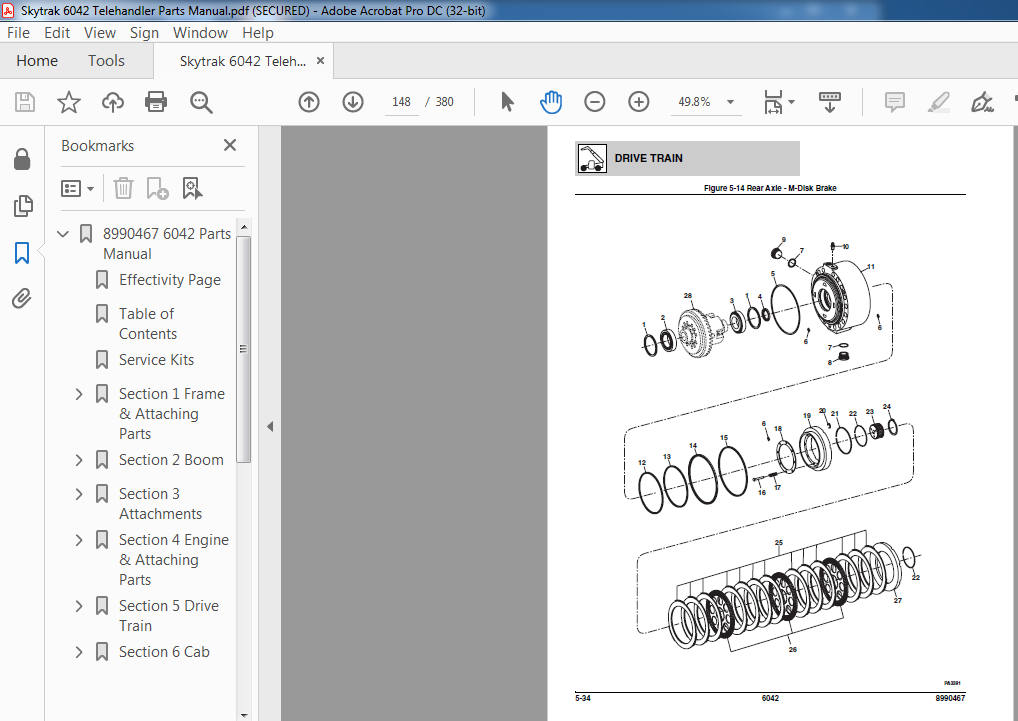Switch to the Home tab

click(x=37, y=61)
